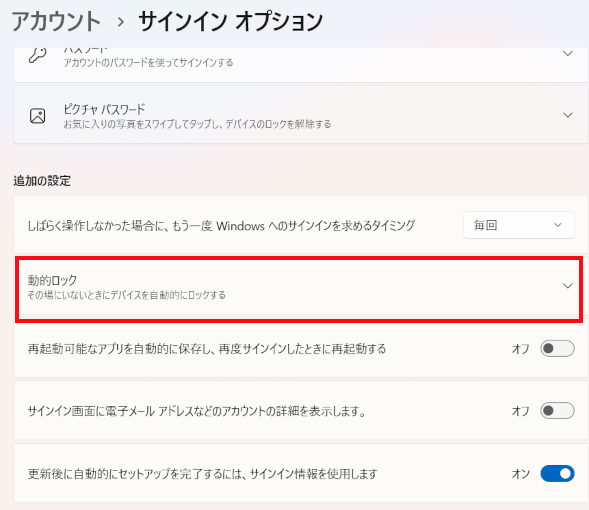
Task: Click the picture password image icon
Action: click(38, 115)
